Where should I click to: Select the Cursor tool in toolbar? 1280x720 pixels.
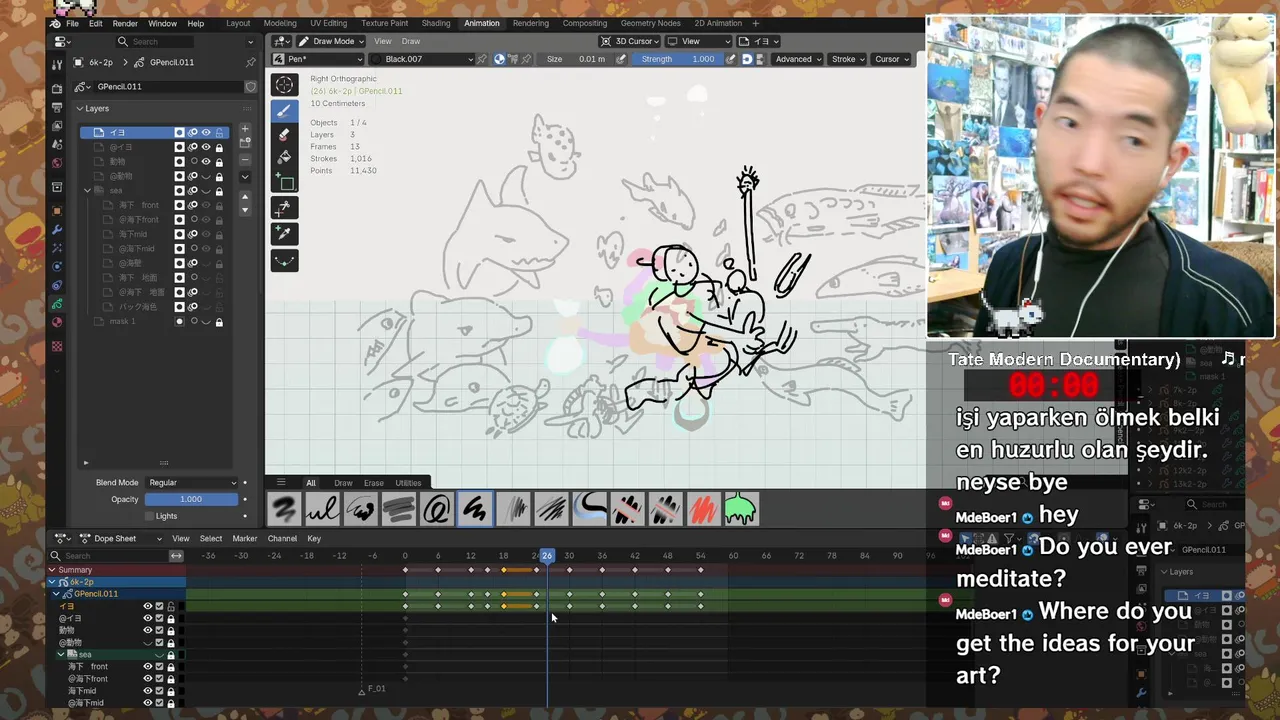(285, 86)
